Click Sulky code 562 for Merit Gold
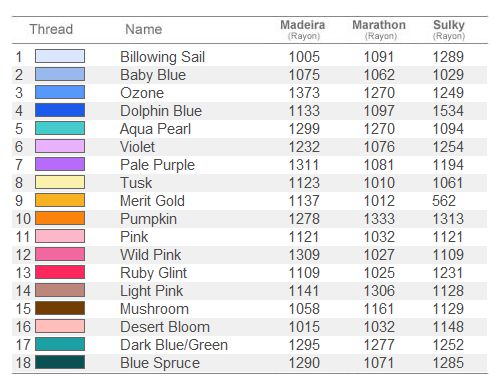The image size is (500, 384). (x=444, y=201)
